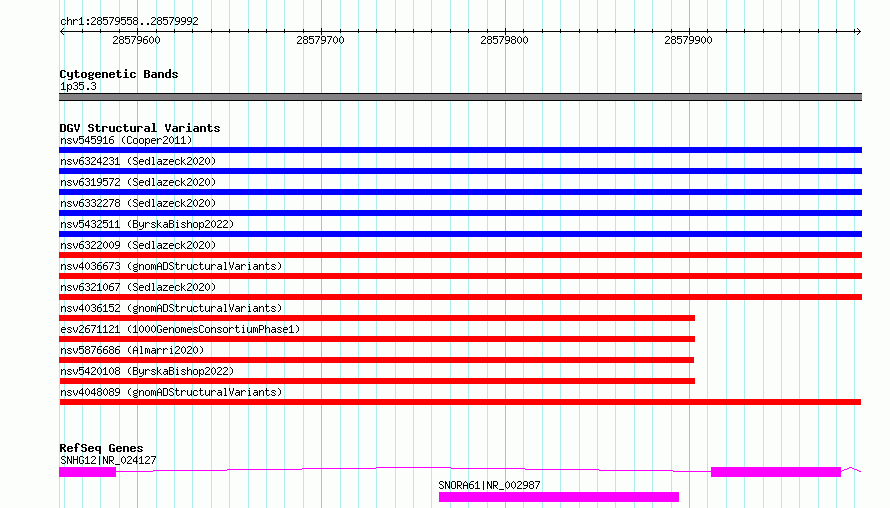Click the 28579700 ruler position label
Viewport: 890px width, 508px height.
(320, 40)
